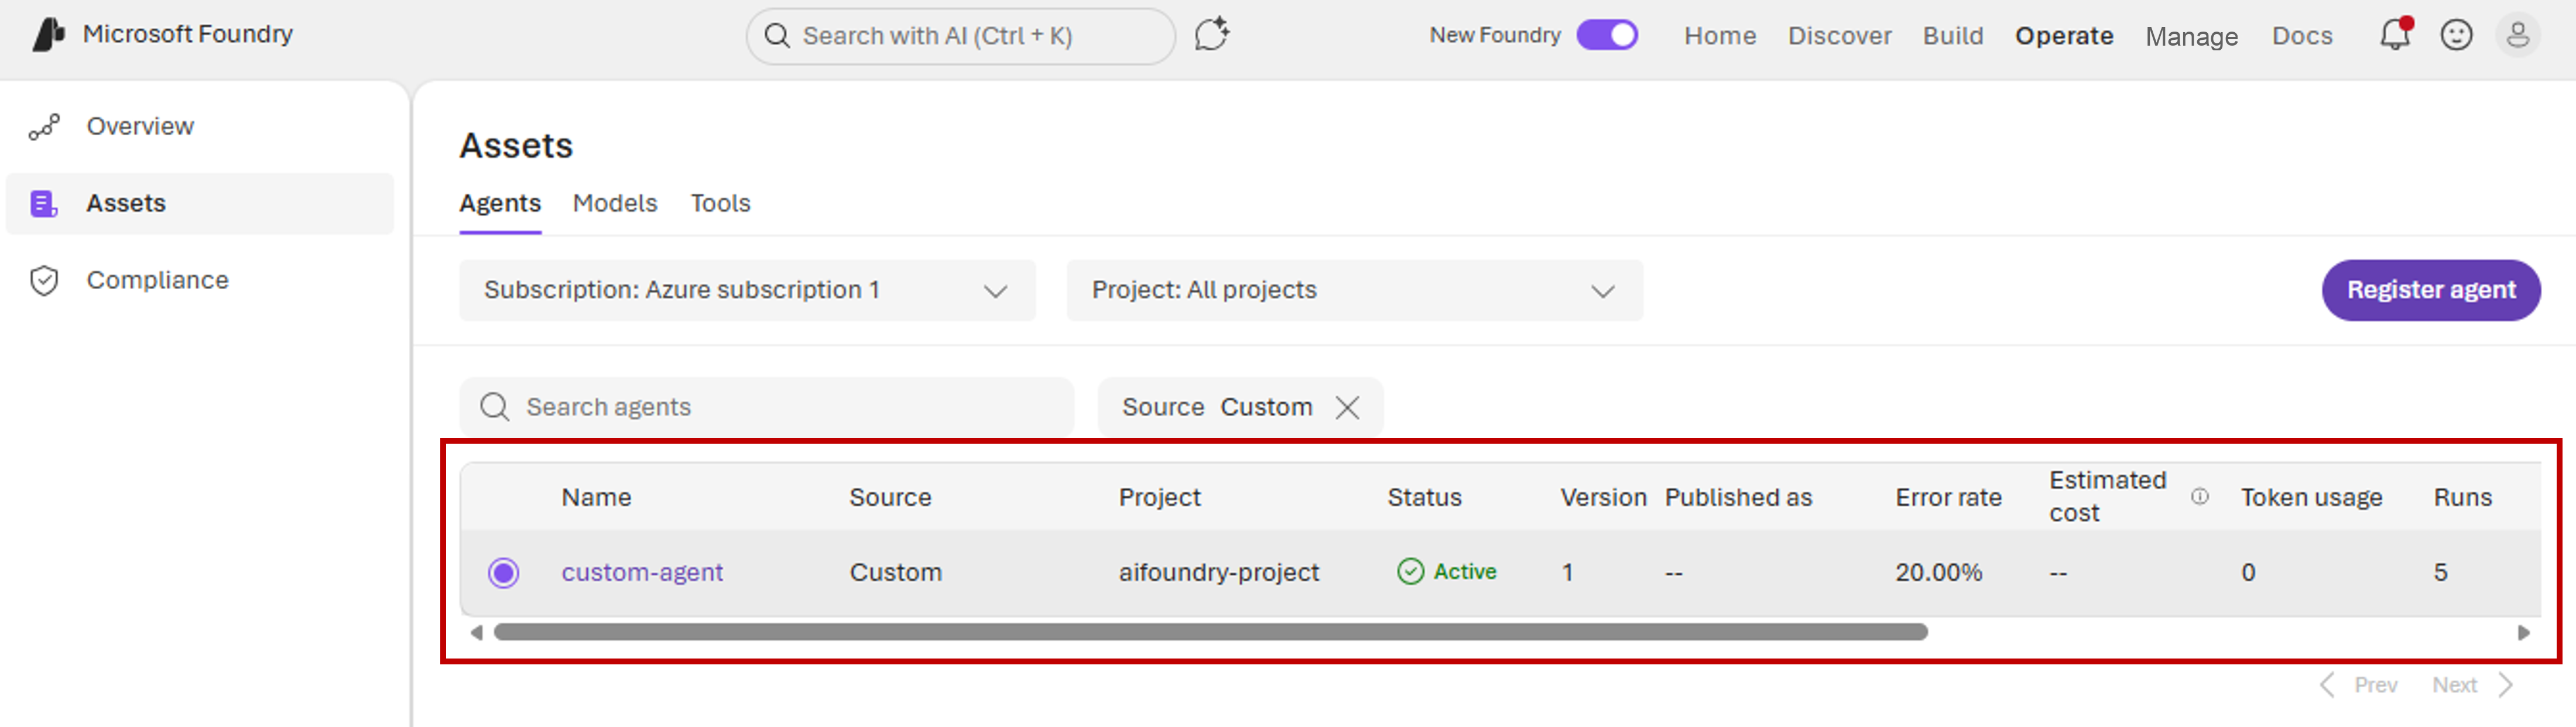Click the Register agent button
The width and height of the screenshot is (2576, 727).
[x=2431, y=290]
